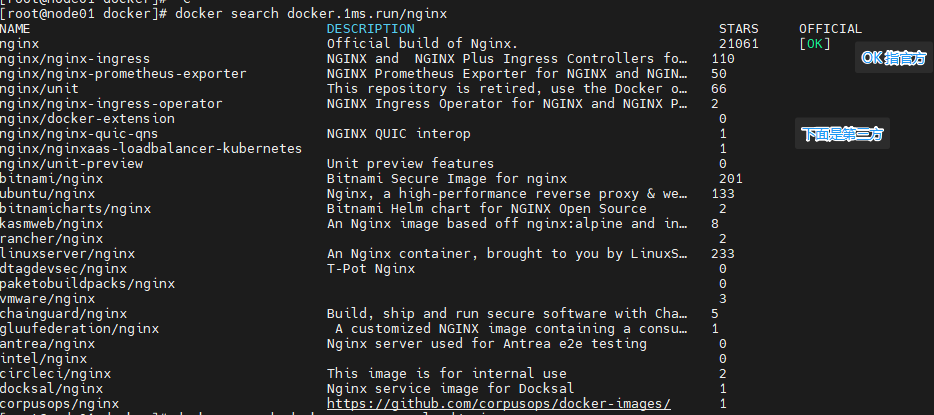Click the DESCRIPTION column header
934x415 pixels.
click(370, 29)
